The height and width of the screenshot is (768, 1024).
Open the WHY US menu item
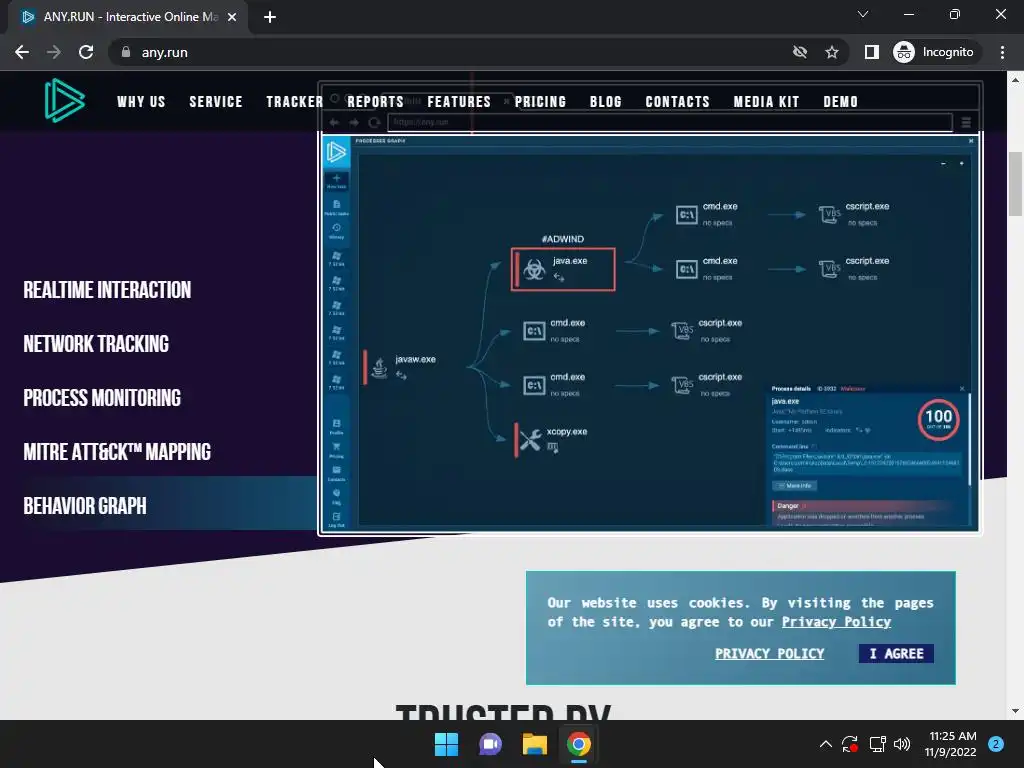141,102
